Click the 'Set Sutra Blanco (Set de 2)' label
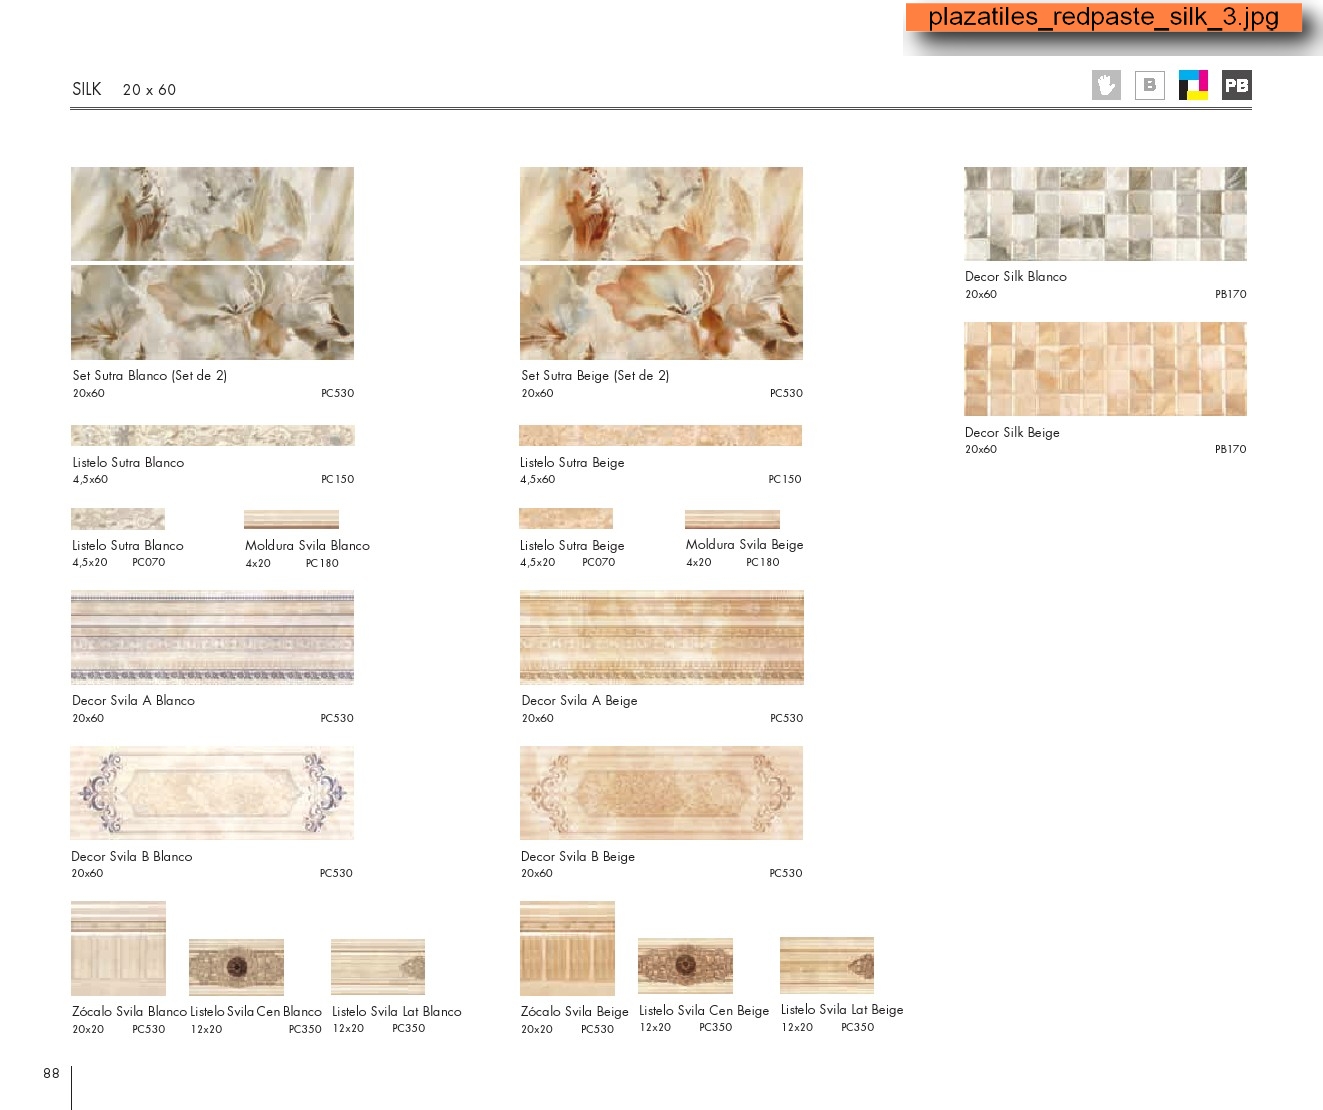 [150, 376]
